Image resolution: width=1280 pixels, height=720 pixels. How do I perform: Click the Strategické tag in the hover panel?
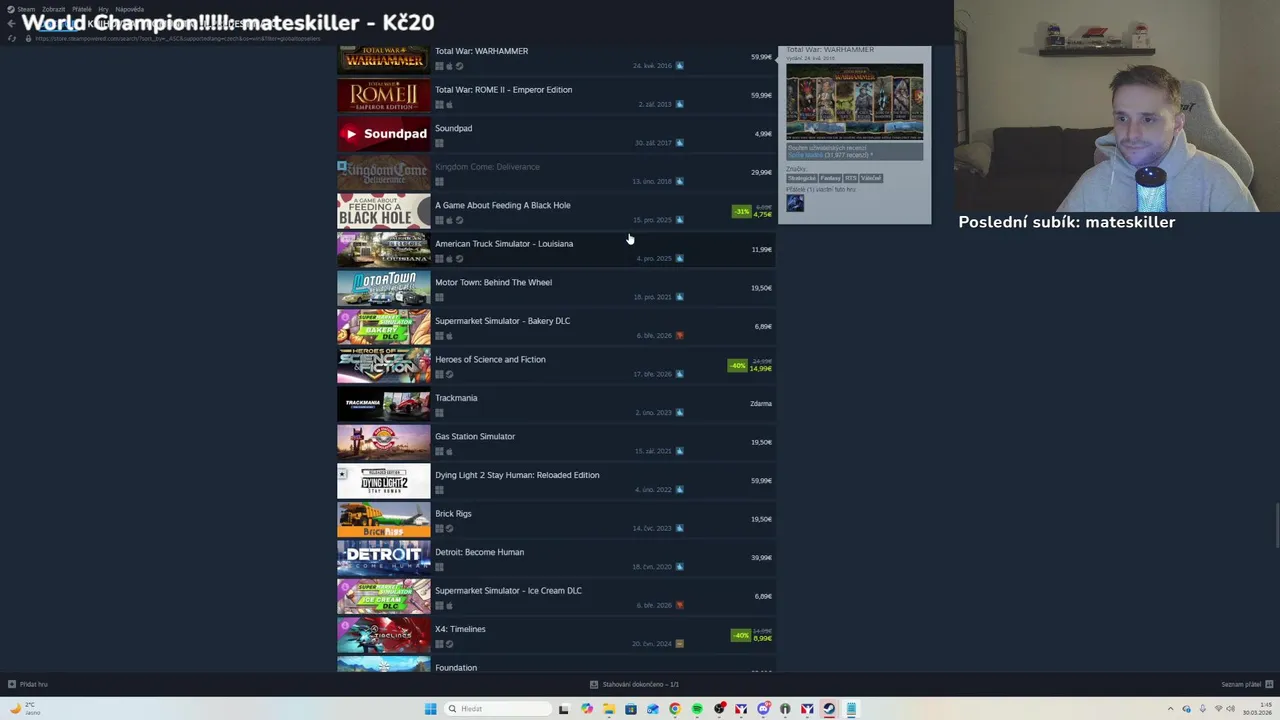tap(801, 178)
